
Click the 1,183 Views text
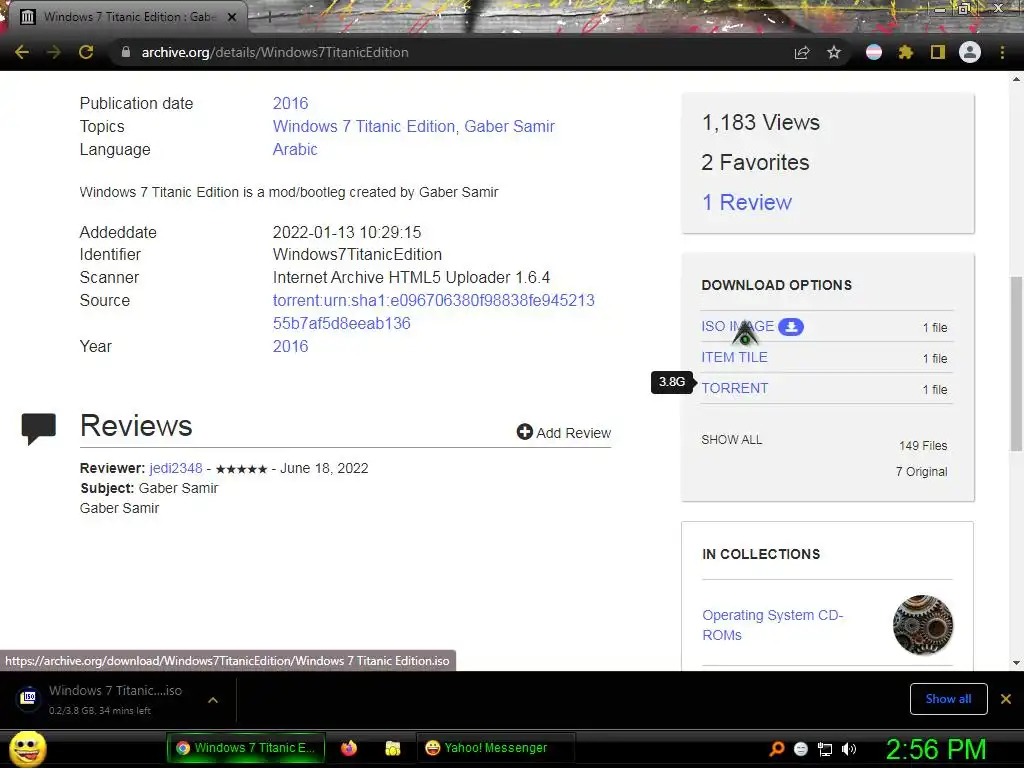tap(761, 122)
